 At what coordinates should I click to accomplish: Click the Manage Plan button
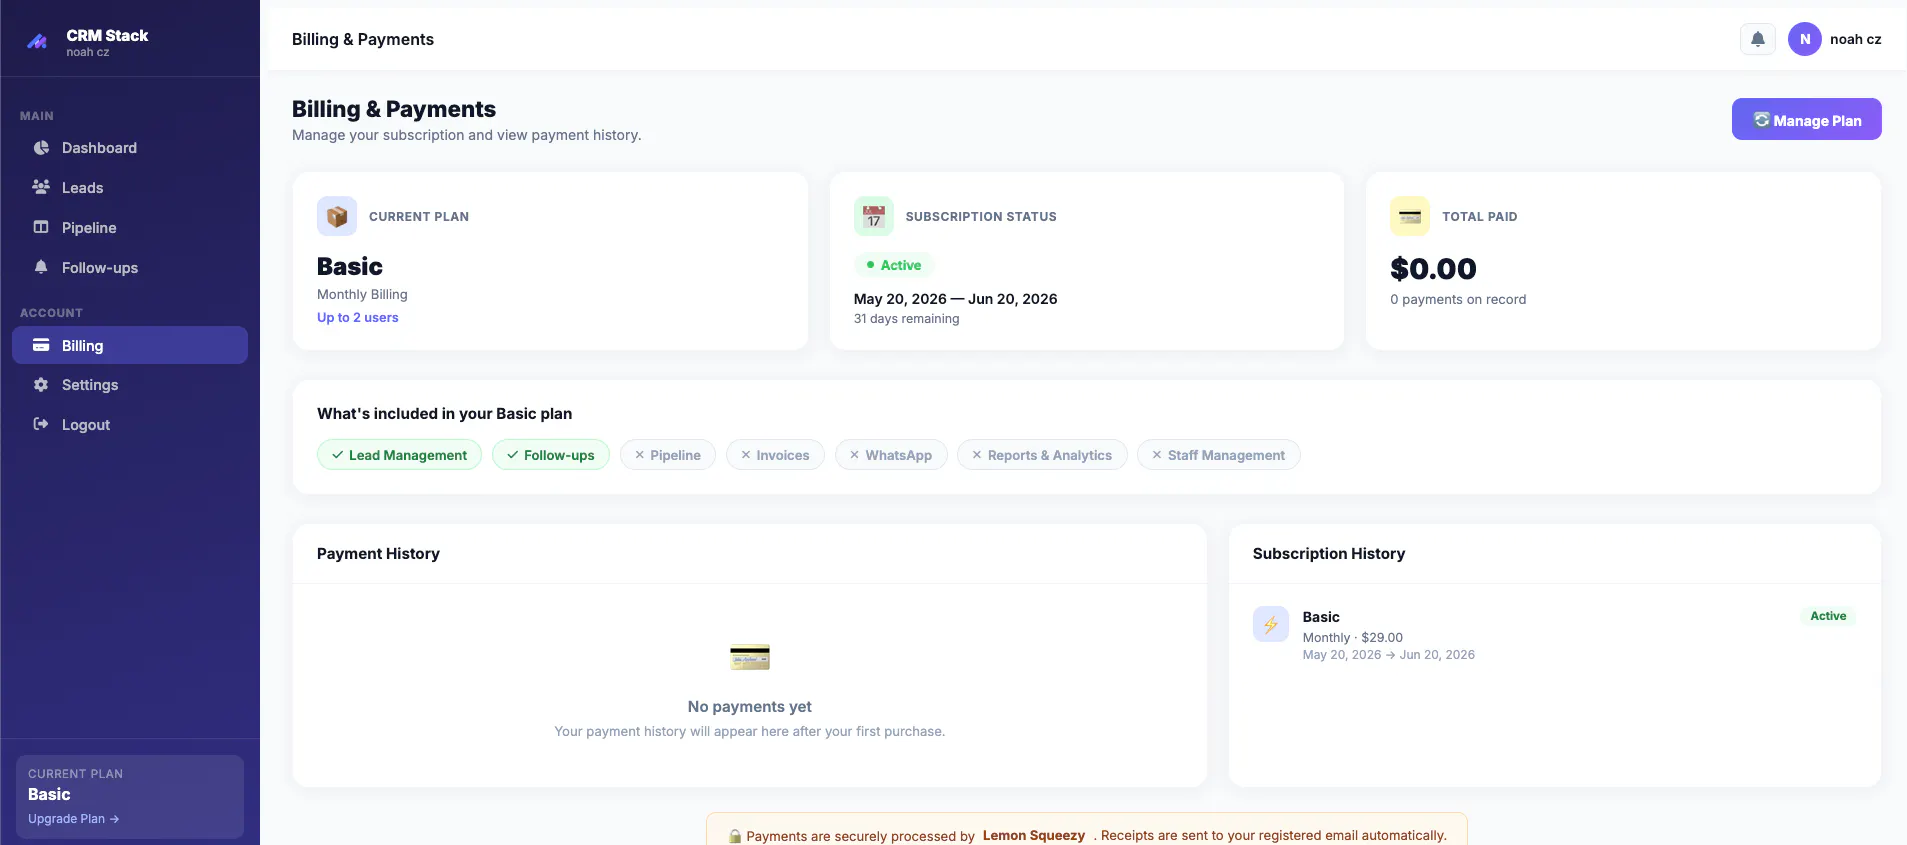point(1806,119)
